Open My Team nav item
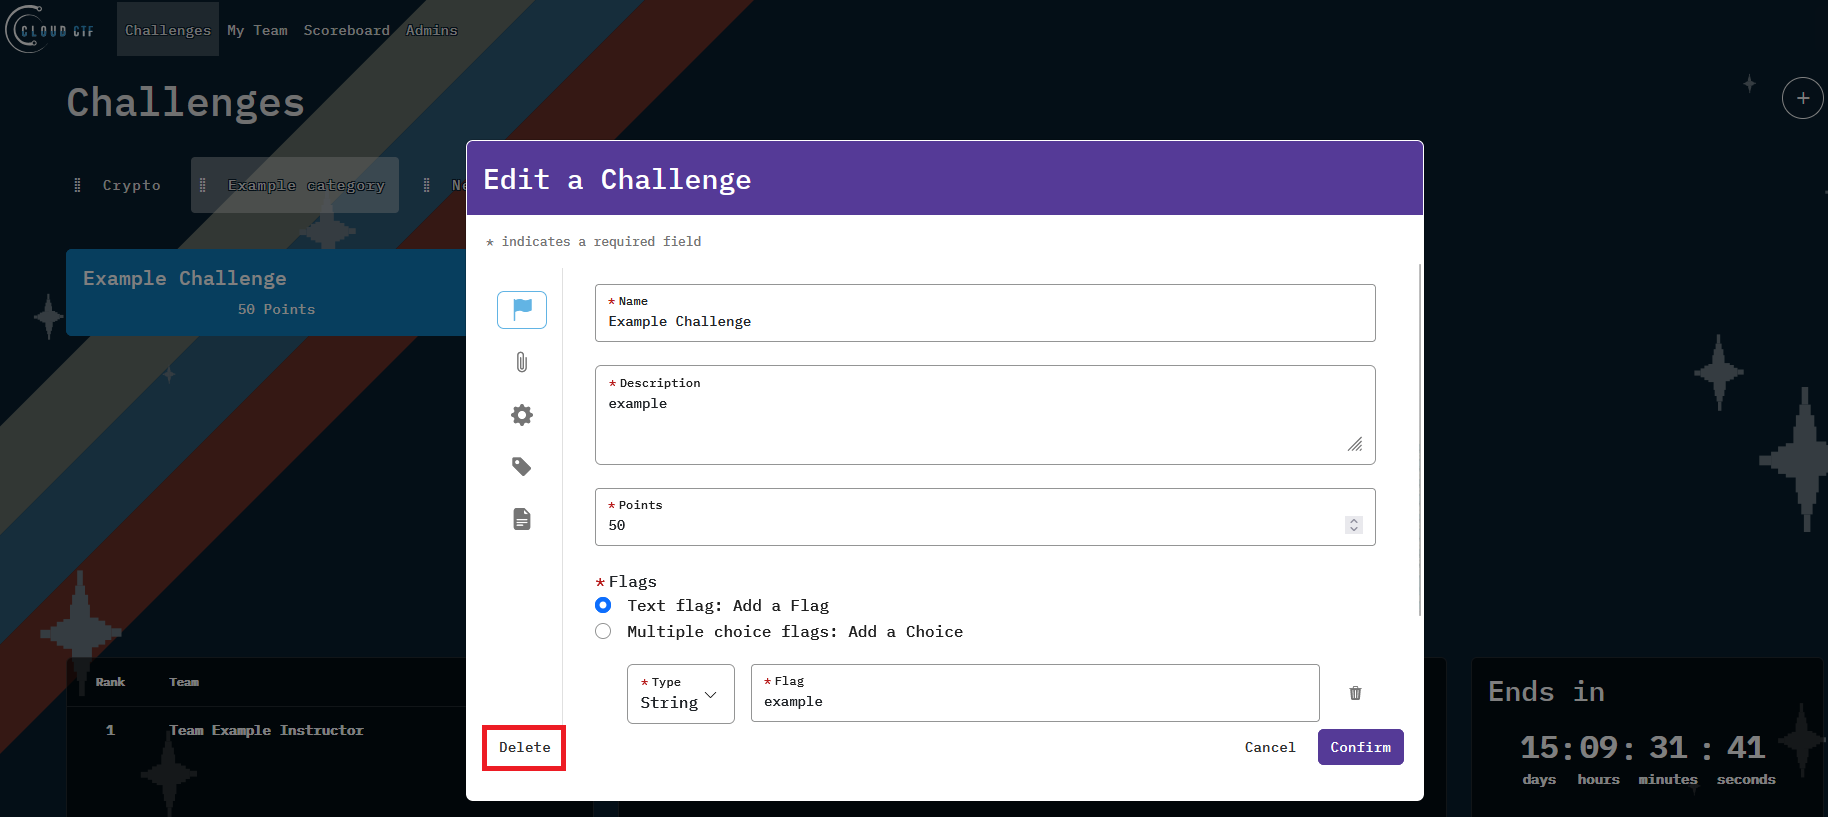Screen dimensions: 1828x817 (257, 30)
